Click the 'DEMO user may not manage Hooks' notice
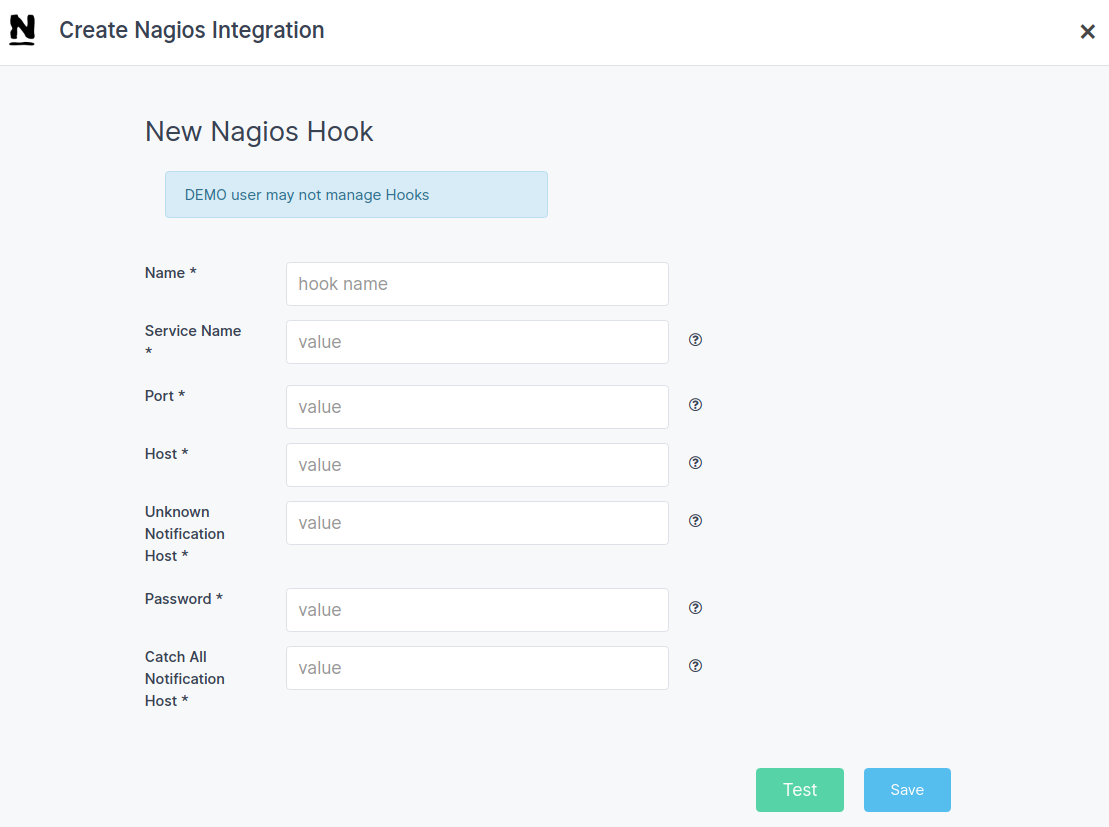The image size is (1109, 827). 356,195
